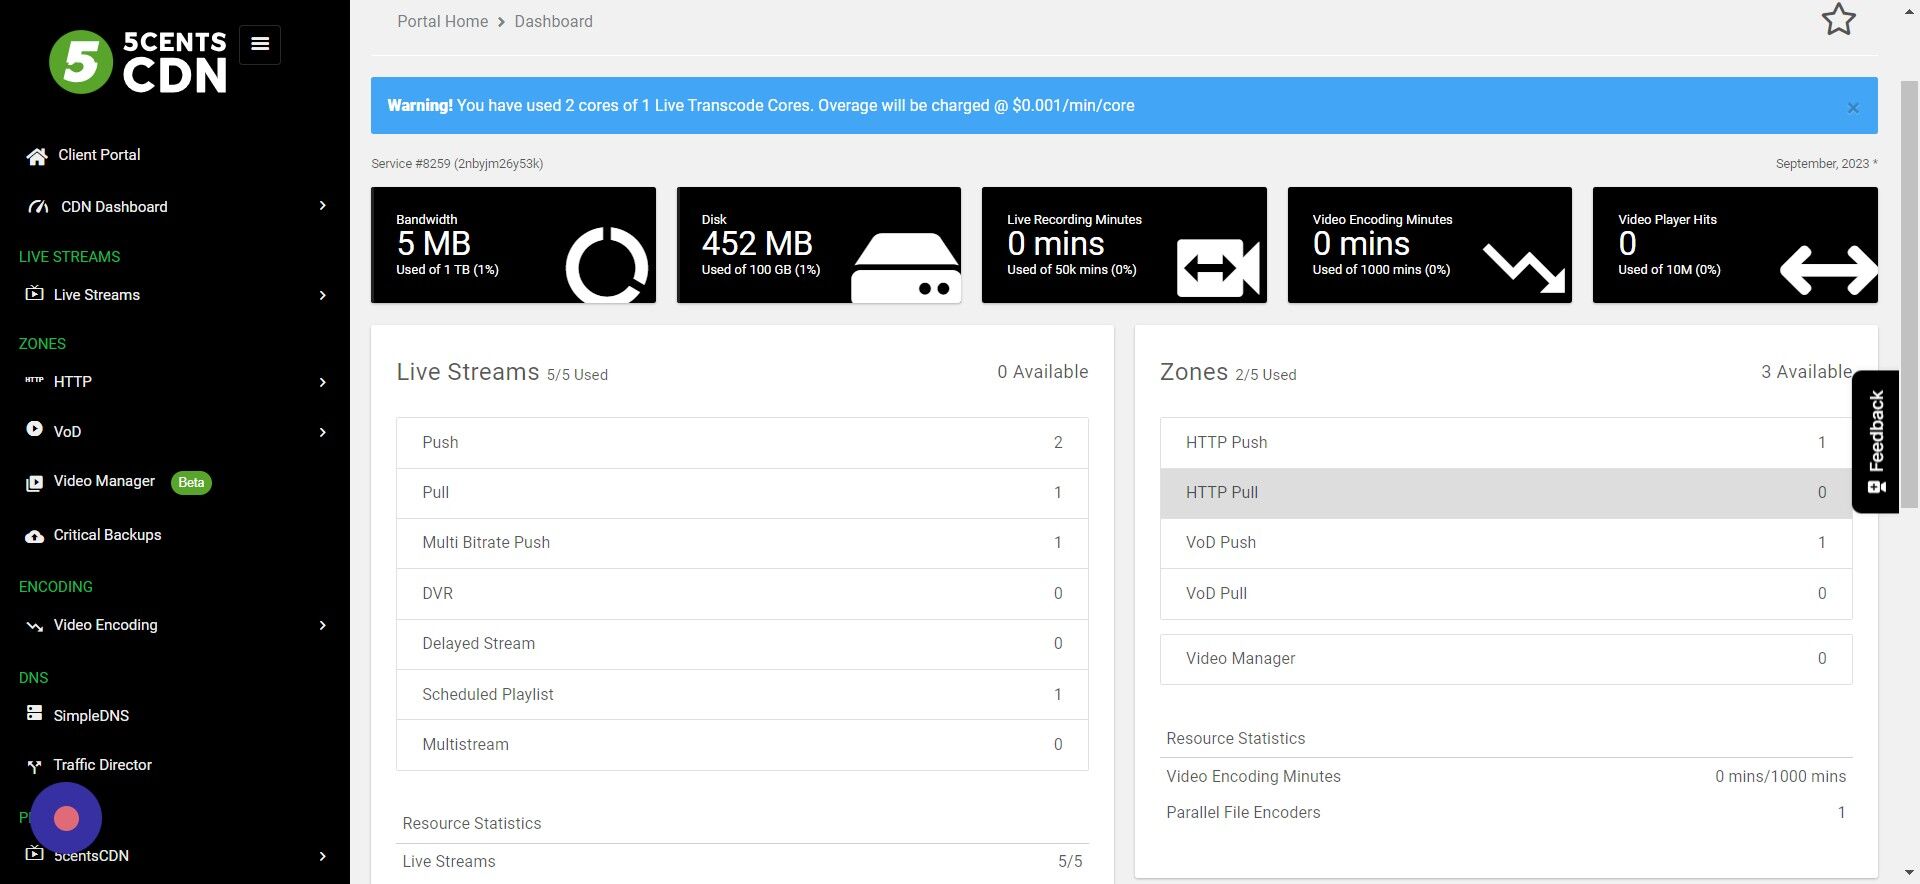Click the Video Encoding sidebar icon

(x=34, y=626)
